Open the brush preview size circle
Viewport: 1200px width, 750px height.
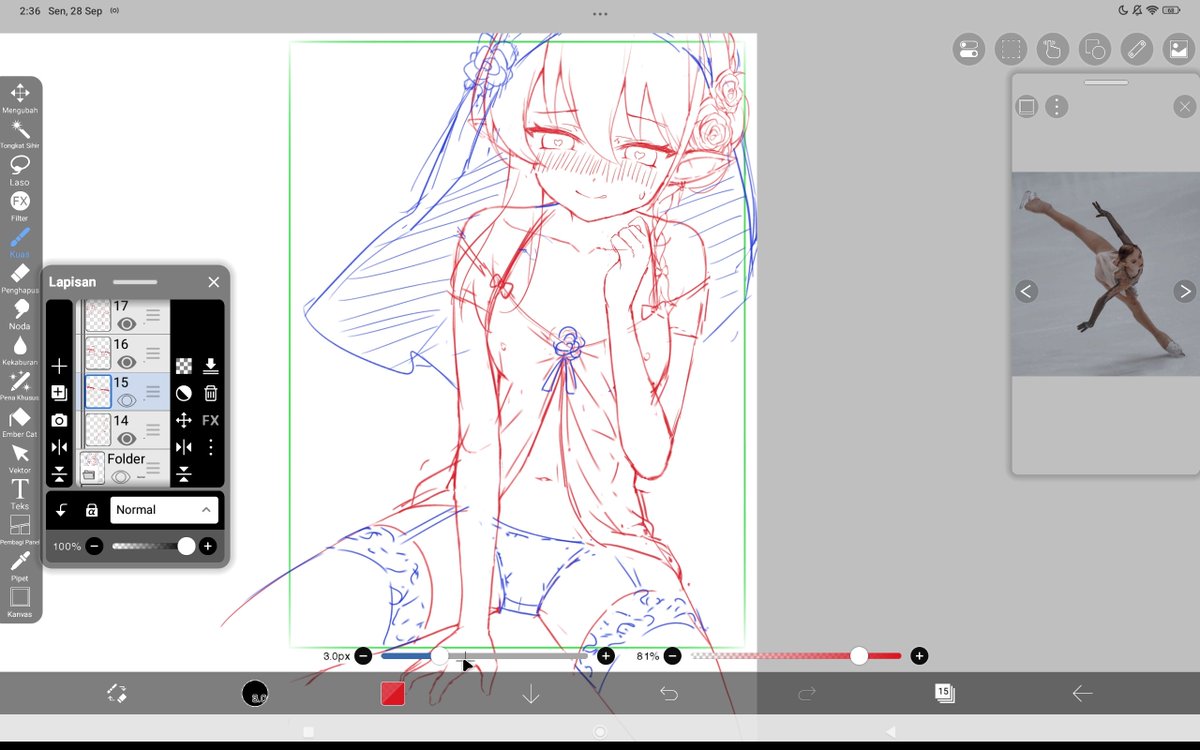coord(255,693)
